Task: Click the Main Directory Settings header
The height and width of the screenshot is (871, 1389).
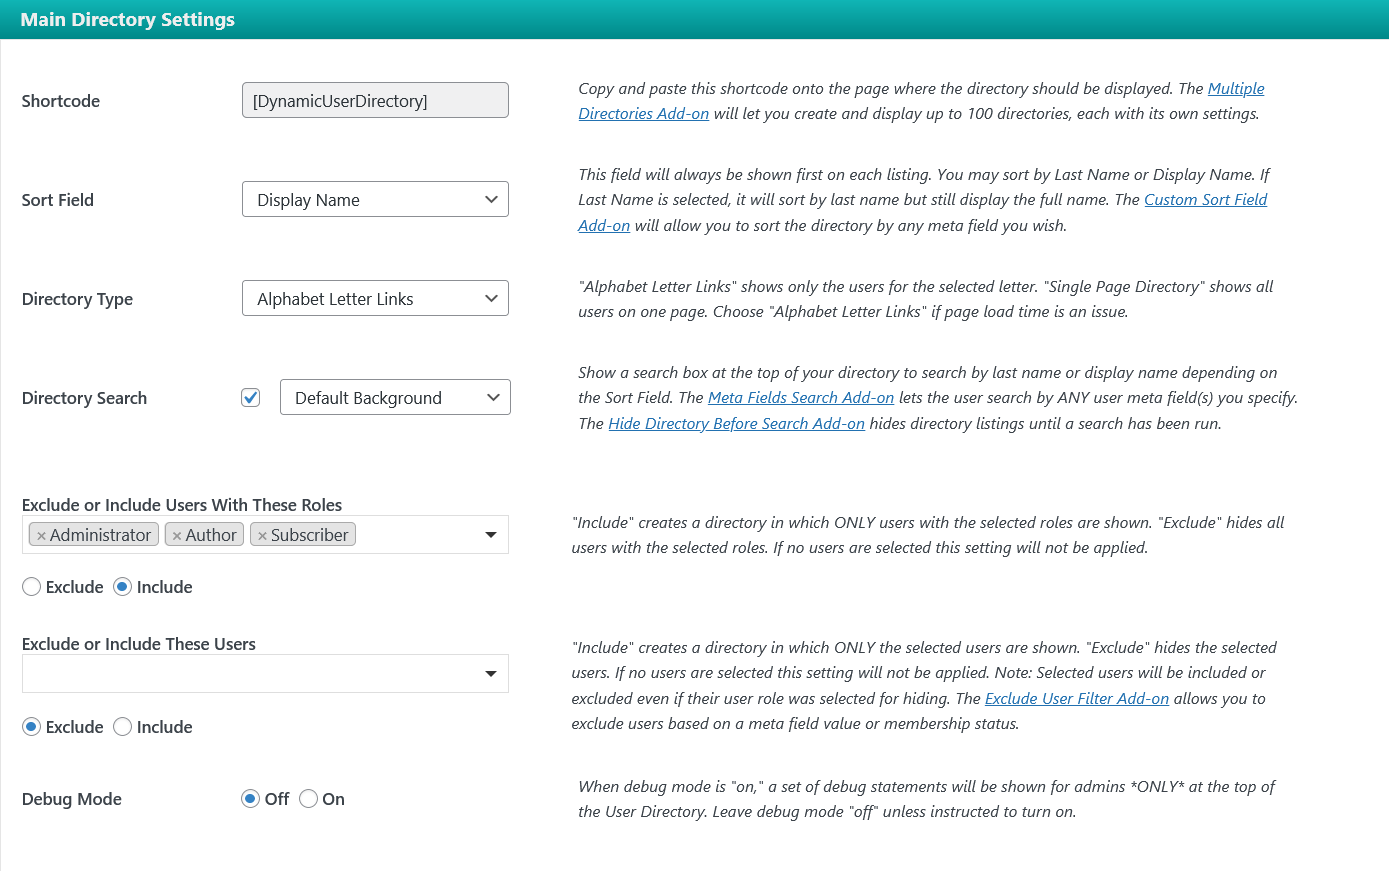Action: 128,20
